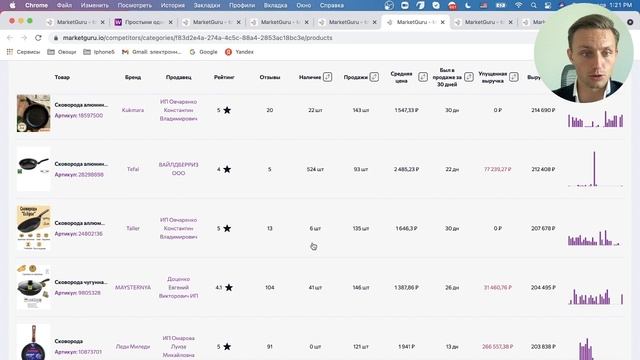Close the active MarketGuru tab

point(442,22)
